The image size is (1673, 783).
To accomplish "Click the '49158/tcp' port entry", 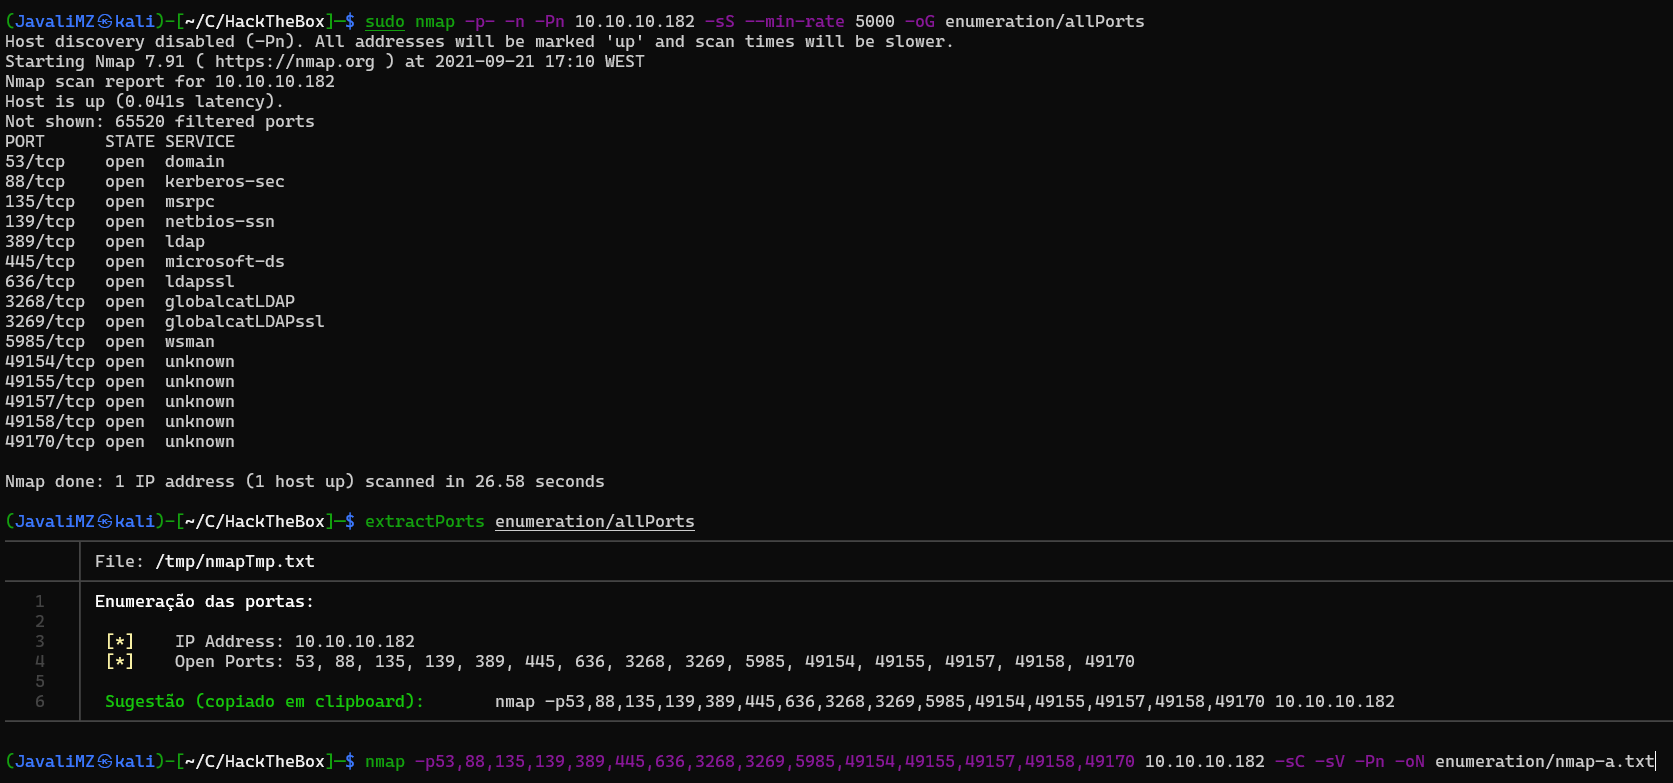I will tap(50, 422).
